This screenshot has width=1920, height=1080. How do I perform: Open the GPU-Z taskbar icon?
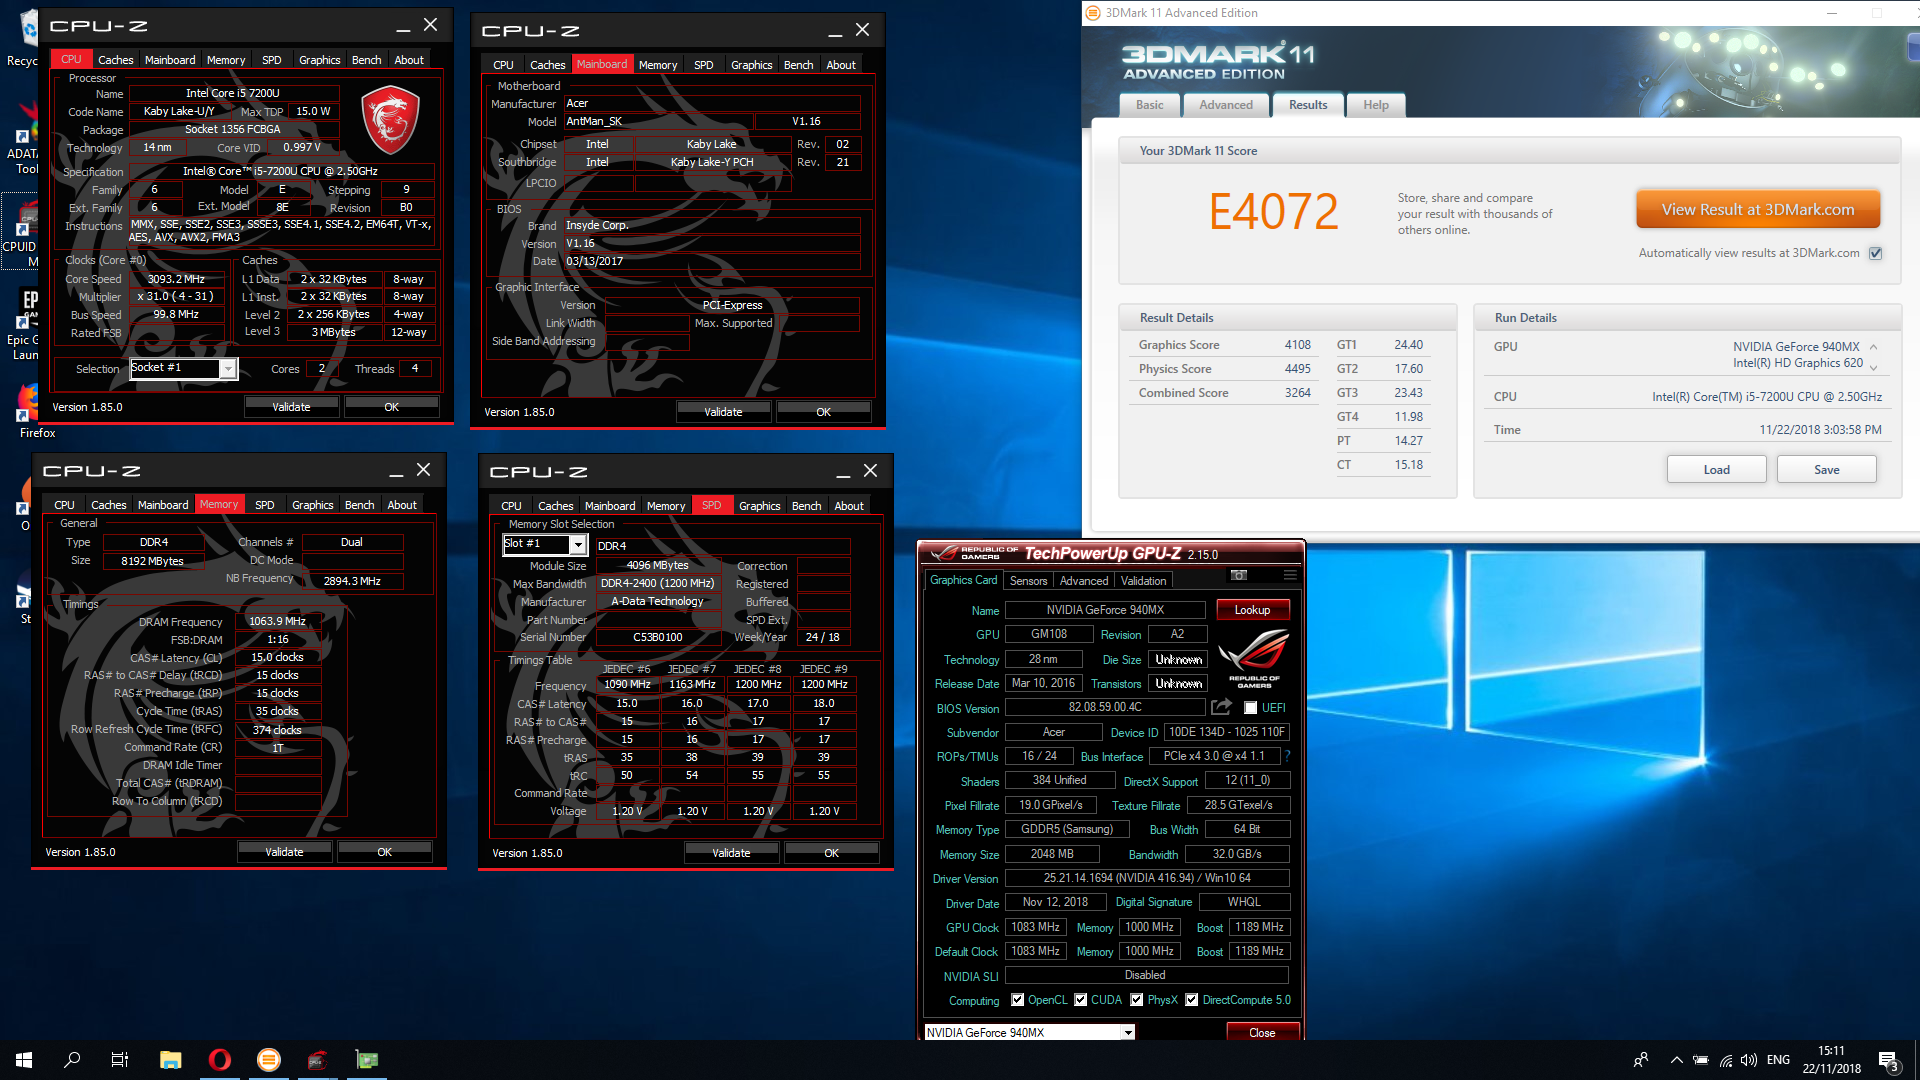(x=367, y=1060)
